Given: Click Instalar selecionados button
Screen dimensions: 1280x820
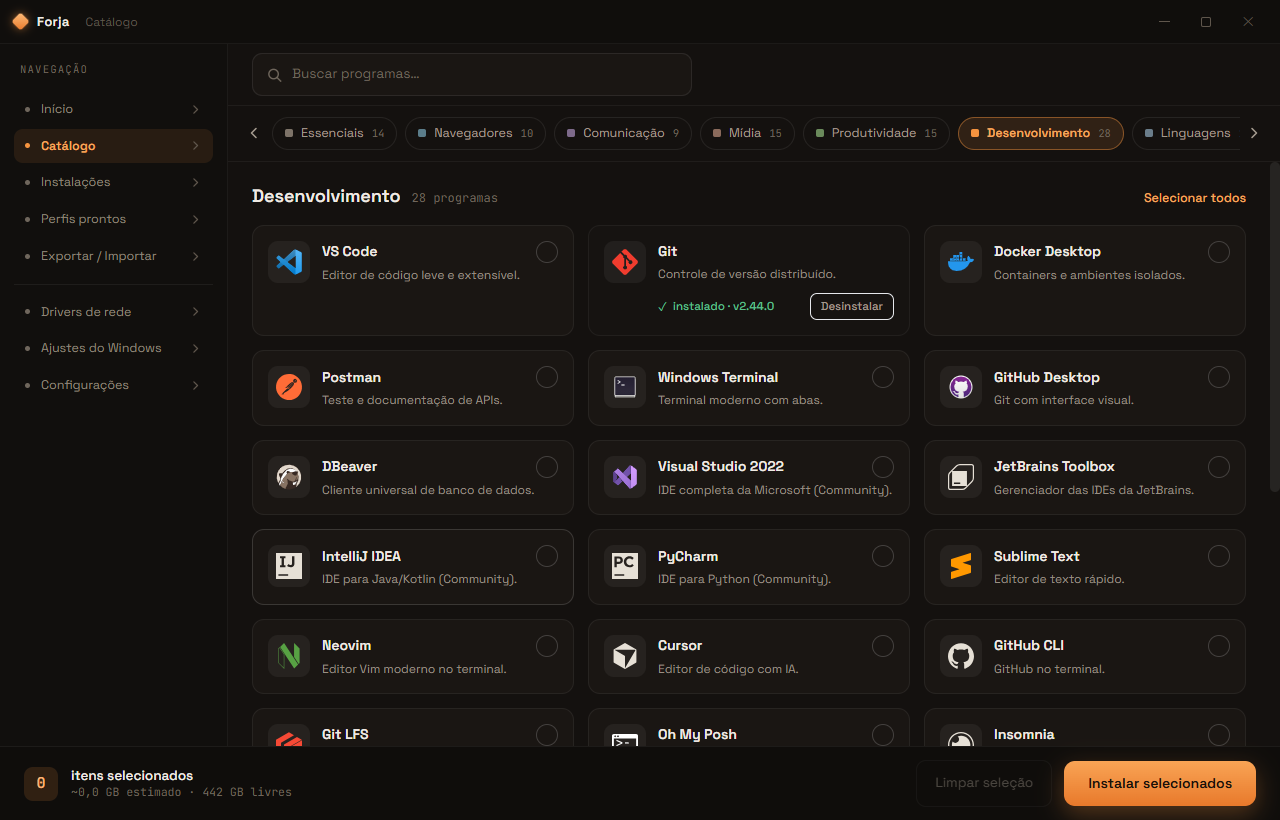Looking at the screenshot, I should (x=1160, y=783).
